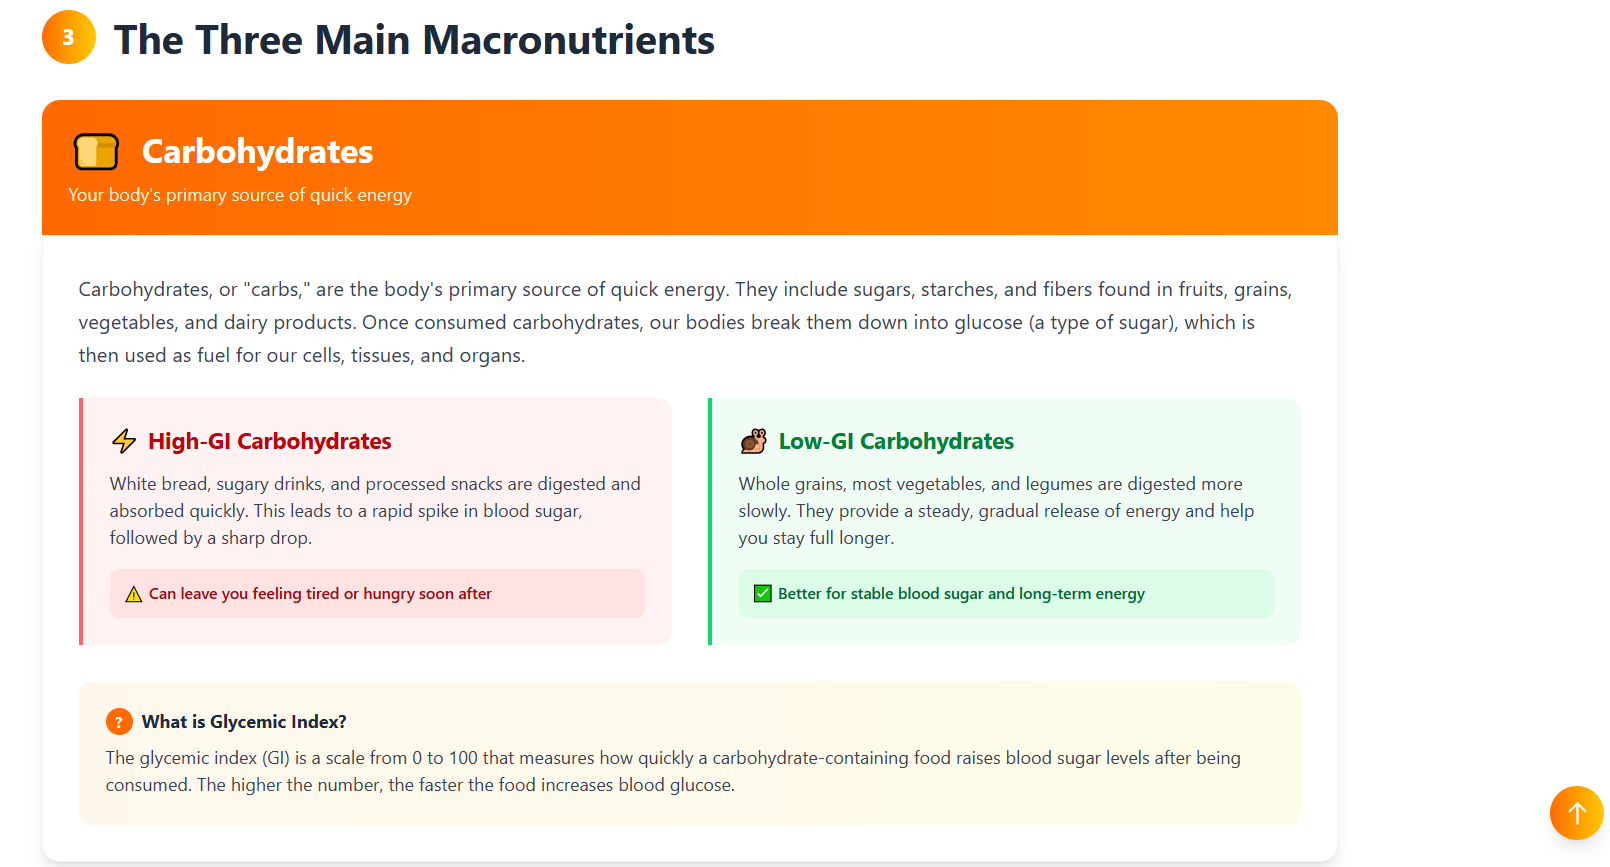
Task: Click the green checkmark box icon
Action: [762, 594]
